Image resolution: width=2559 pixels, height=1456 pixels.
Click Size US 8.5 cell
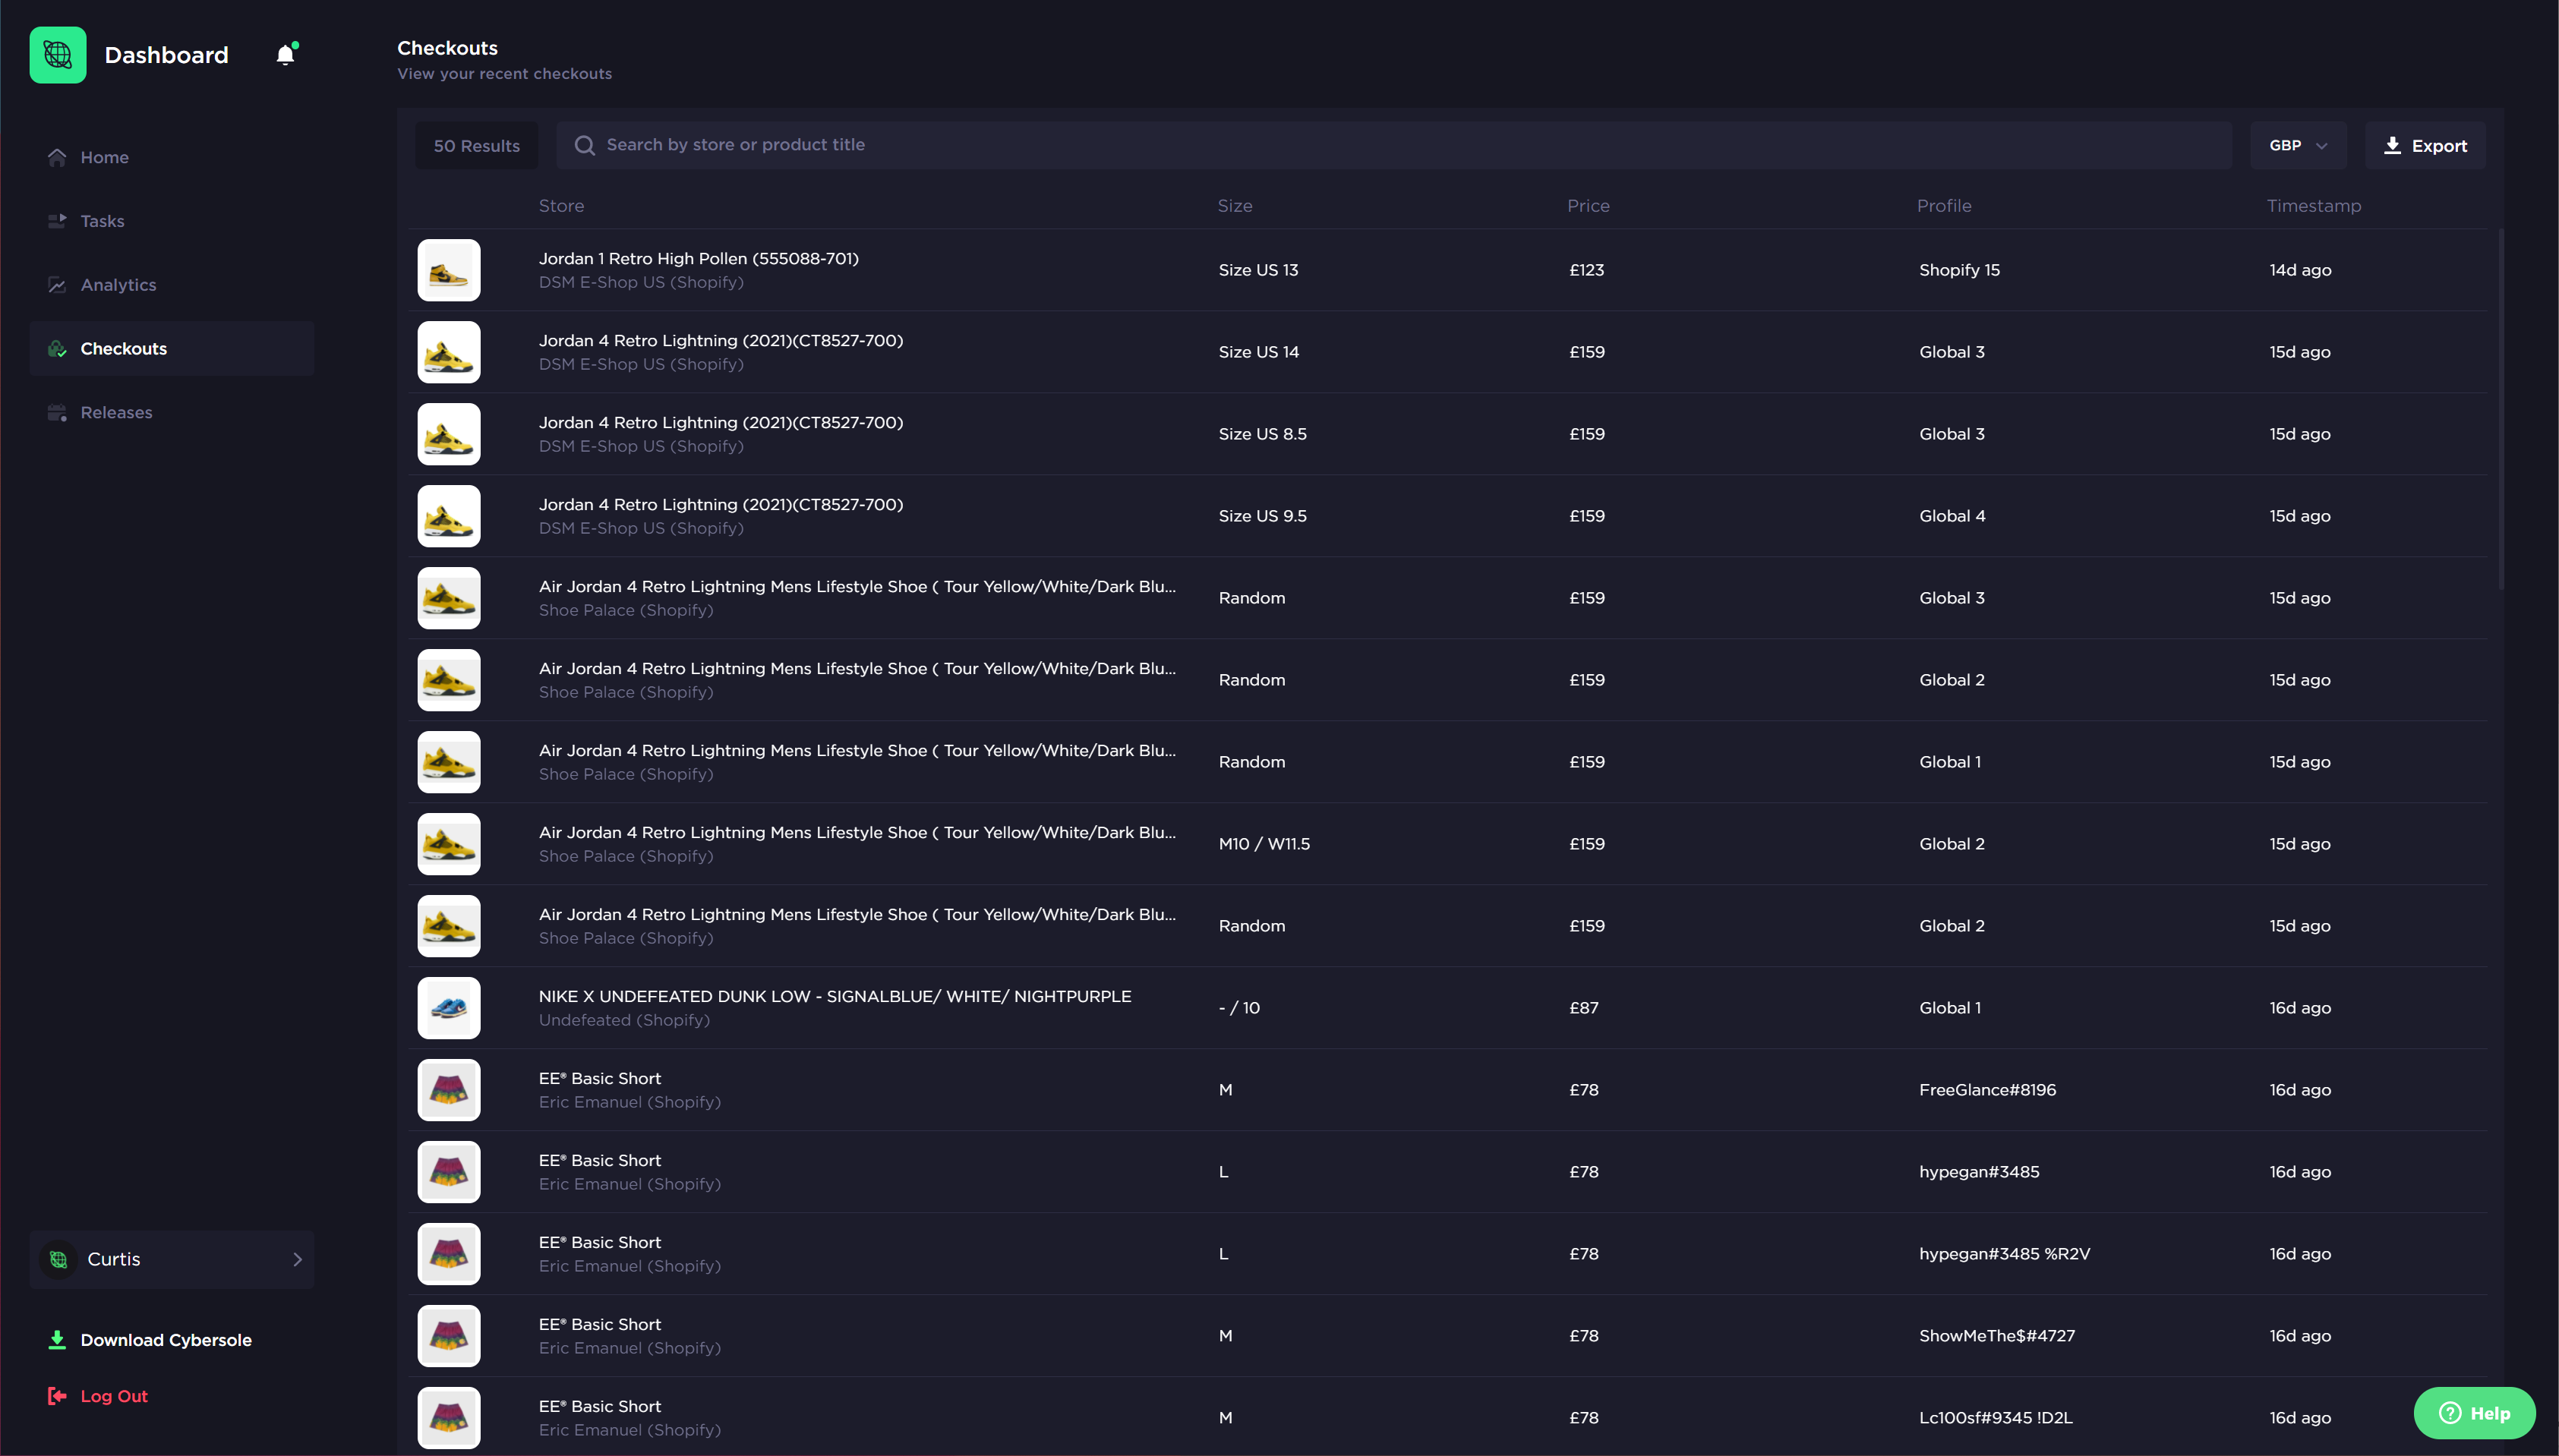[x=1262, y=434]
